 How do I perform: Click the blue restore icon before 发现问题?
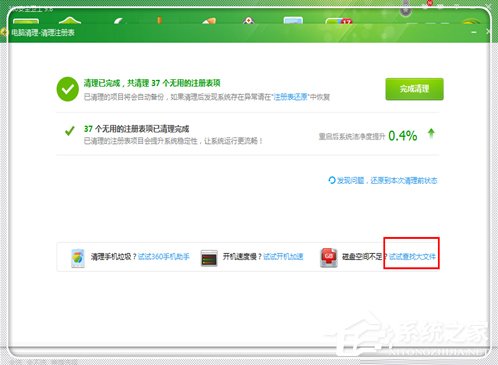coord(332,180)
